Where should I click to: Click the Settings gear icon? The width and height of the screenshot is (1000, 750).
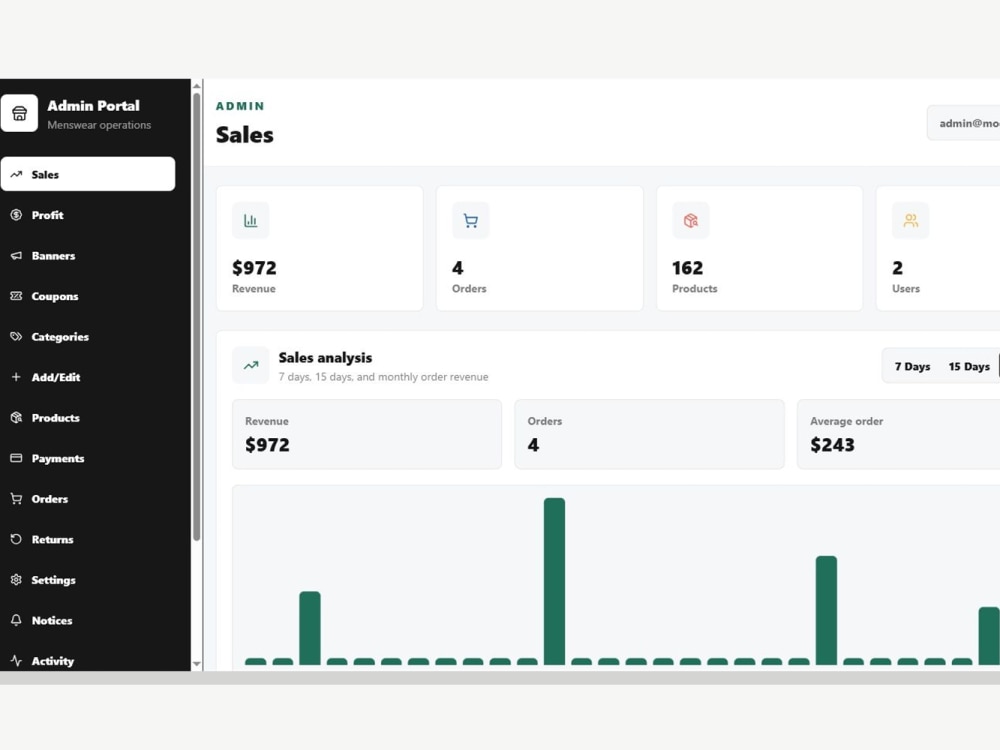click(17, 580)
